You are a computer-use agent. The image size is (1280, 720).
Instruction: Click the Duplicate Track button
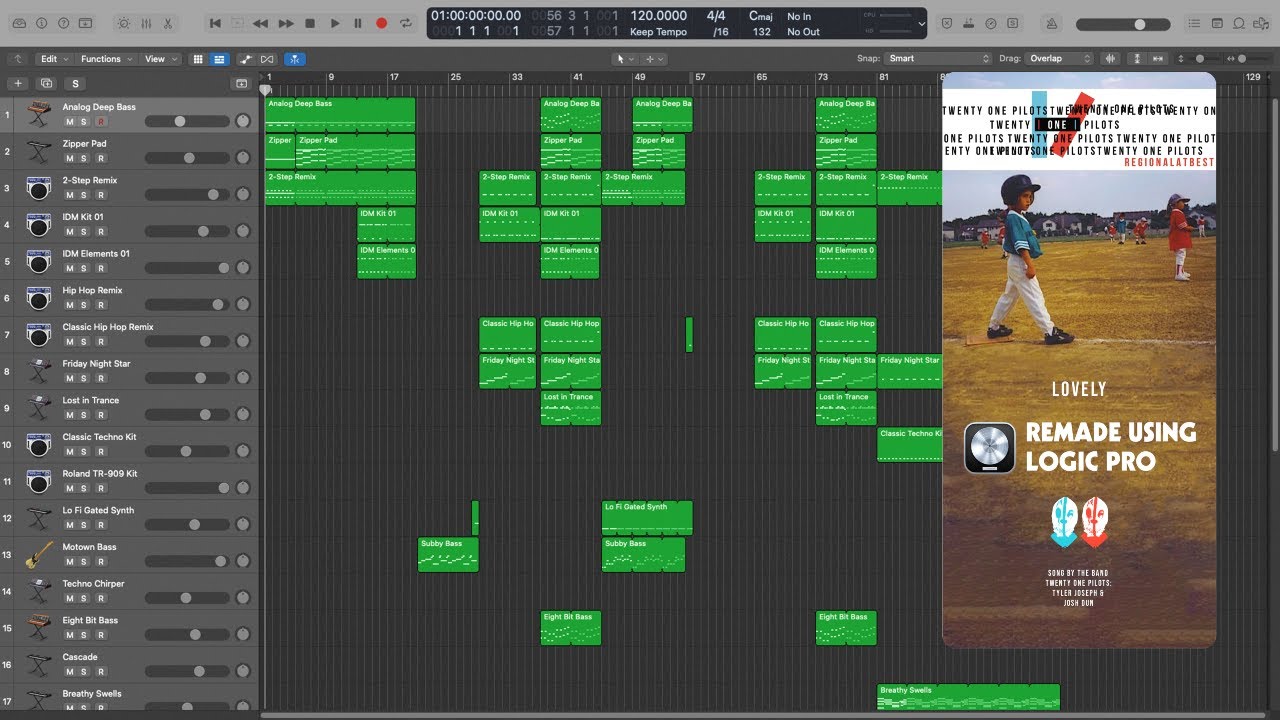(x=46, y=84)
